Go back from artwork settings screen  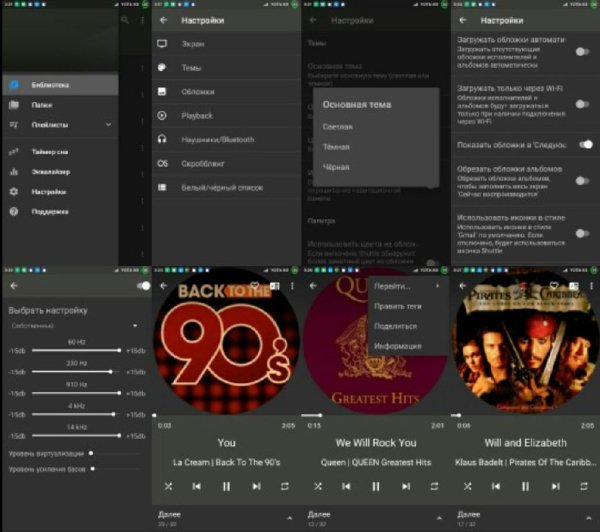click(x=463, y=20)
